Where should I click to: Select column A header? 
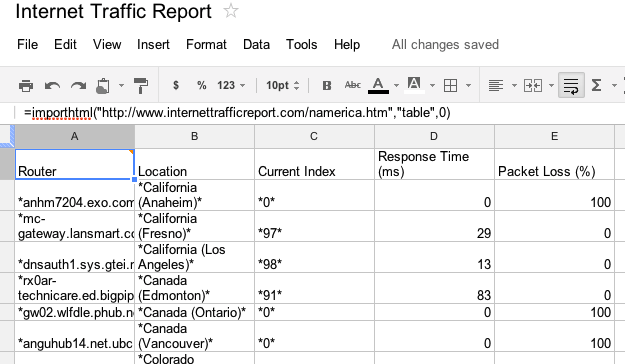click(75, 136)
